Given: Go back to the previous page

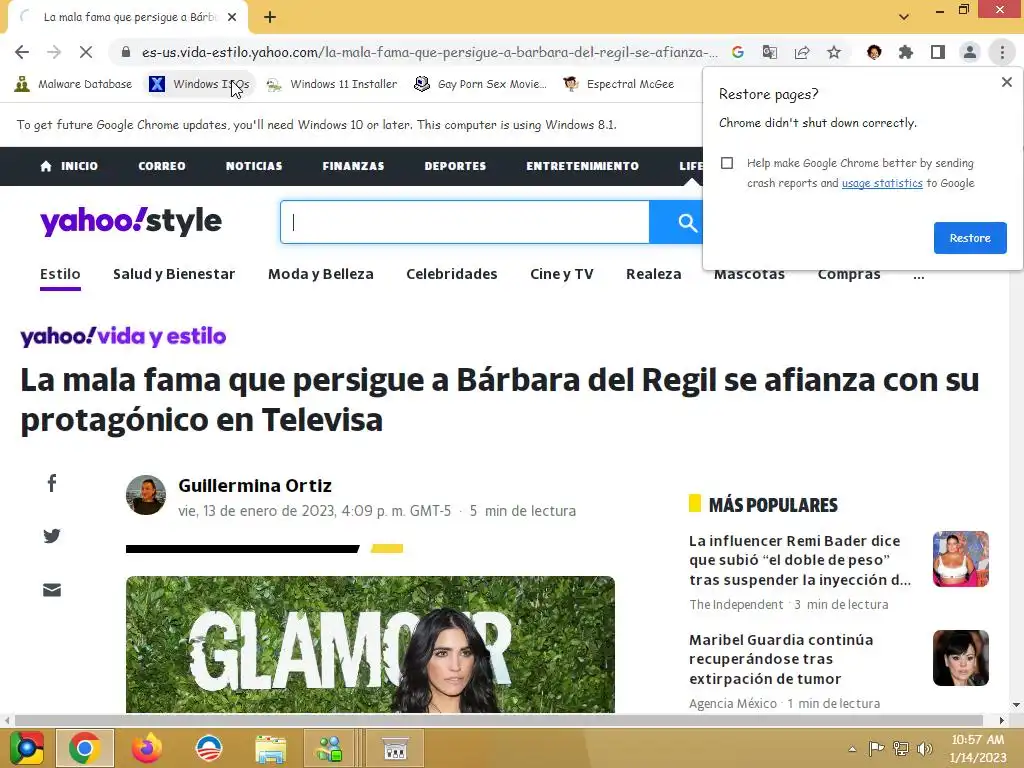Looking at the screenshot, I should click(x=22, y=52).
